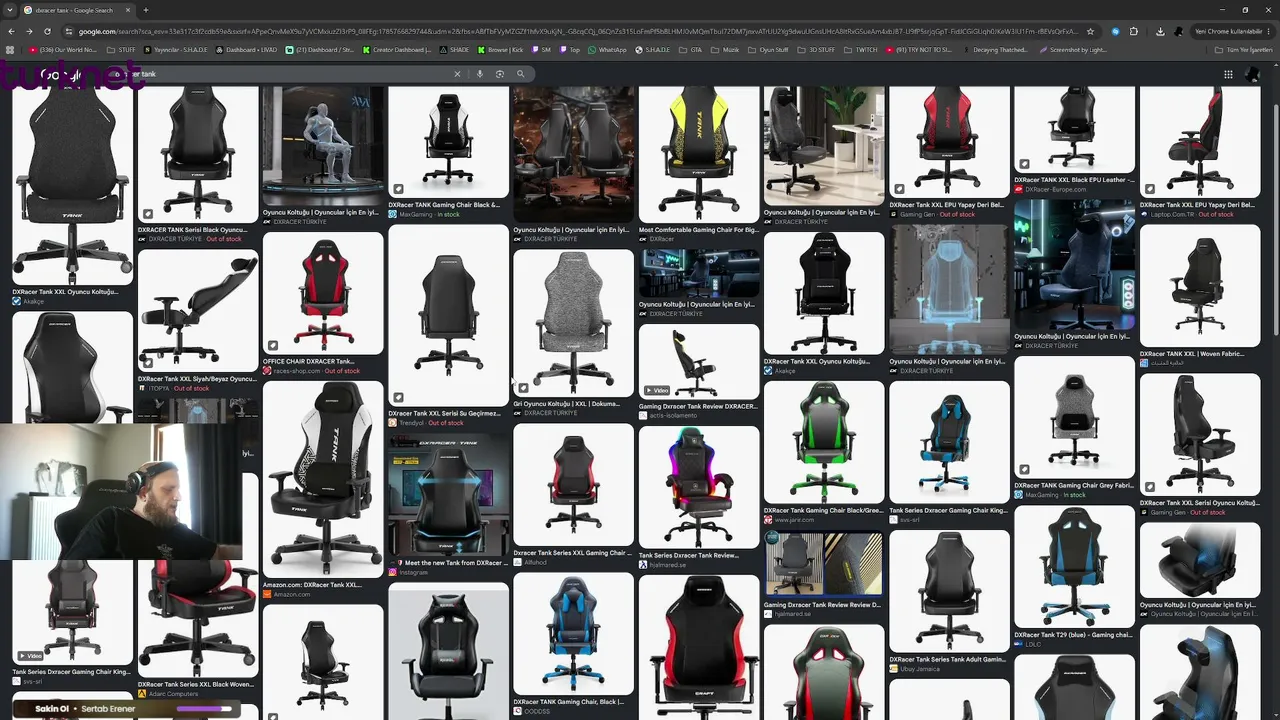View site information for google.com
The height and width of the screenshot is (720, 1280).
[x=69, y=31]
